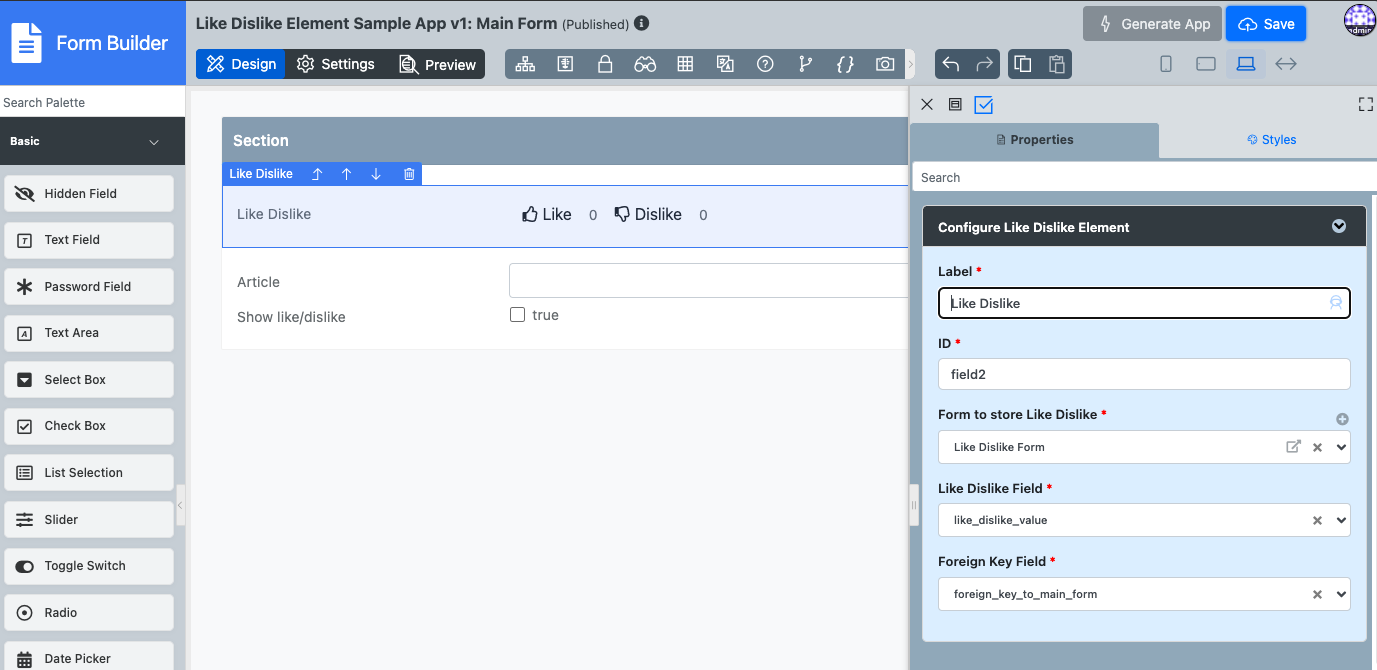Screen dimensions: 1377x670
Task: Open the Preview tab
Action: [x=437, y=64]
